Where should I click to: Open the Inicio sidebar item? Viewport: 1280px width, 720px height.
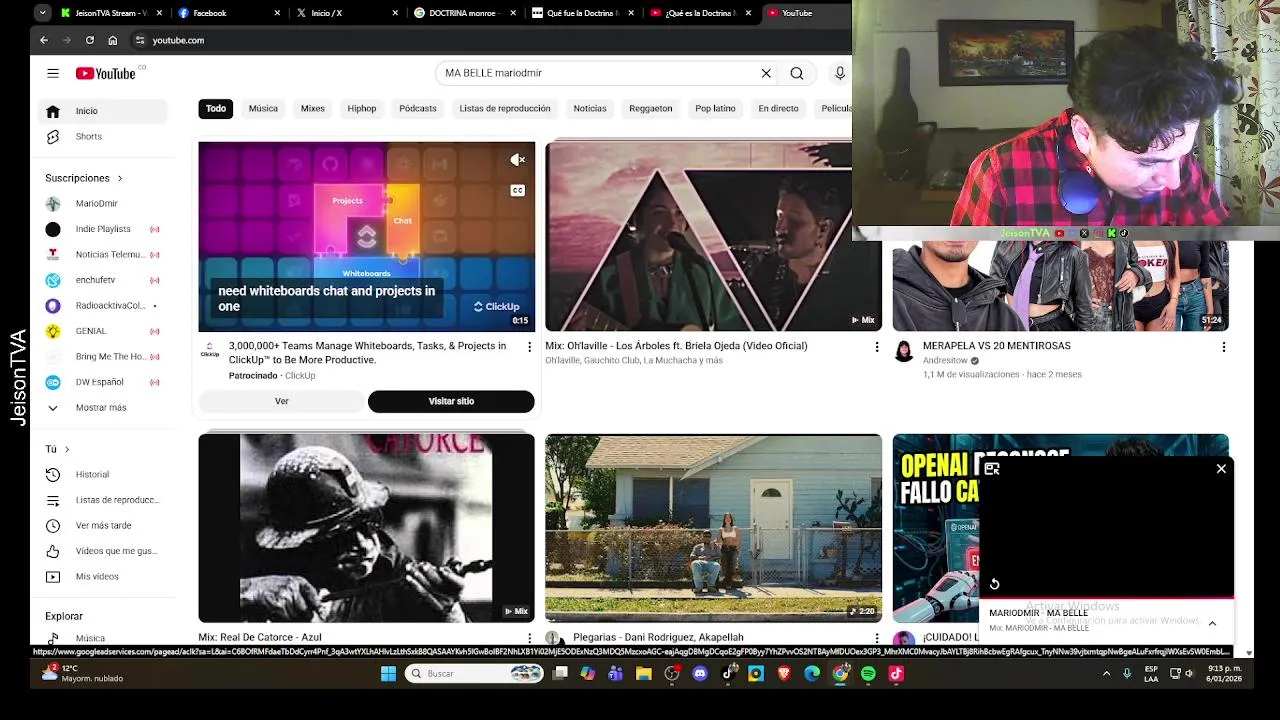[100, 111]
